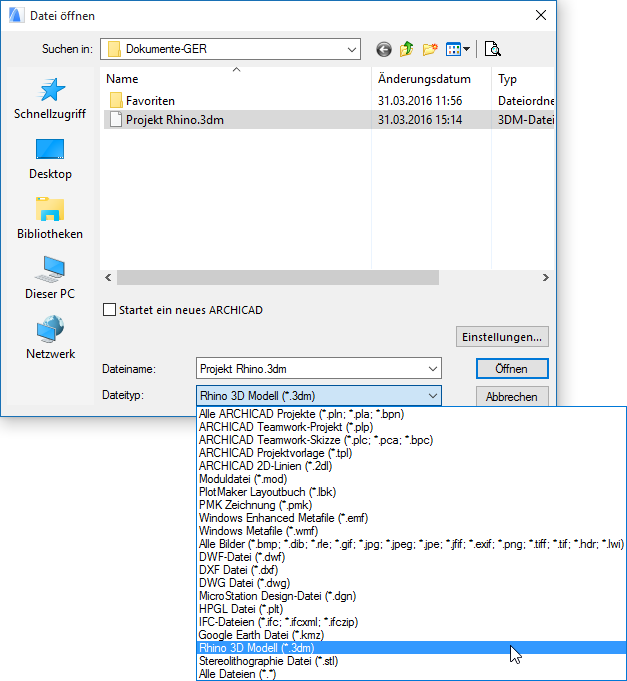Open the view menu icon
This screenshot has height=681, width=627.
[x=458, y=49]
